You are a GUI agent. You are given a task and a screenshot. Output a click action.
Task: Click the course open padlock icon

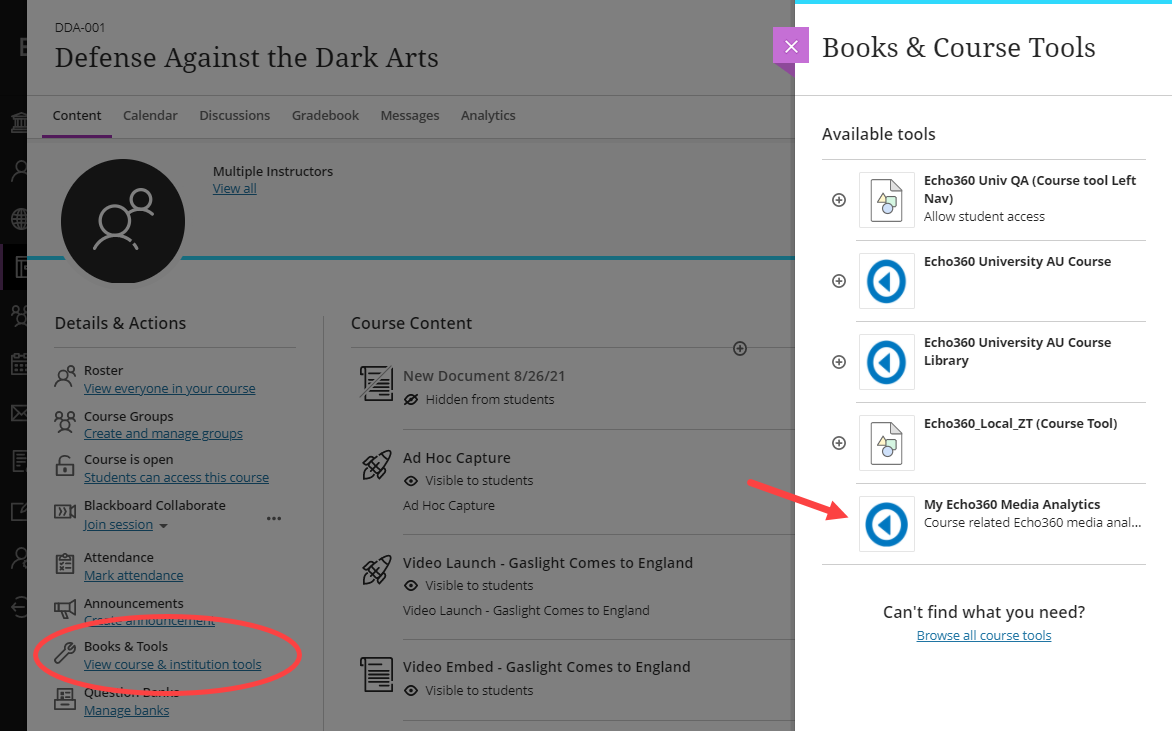(65, 466)
